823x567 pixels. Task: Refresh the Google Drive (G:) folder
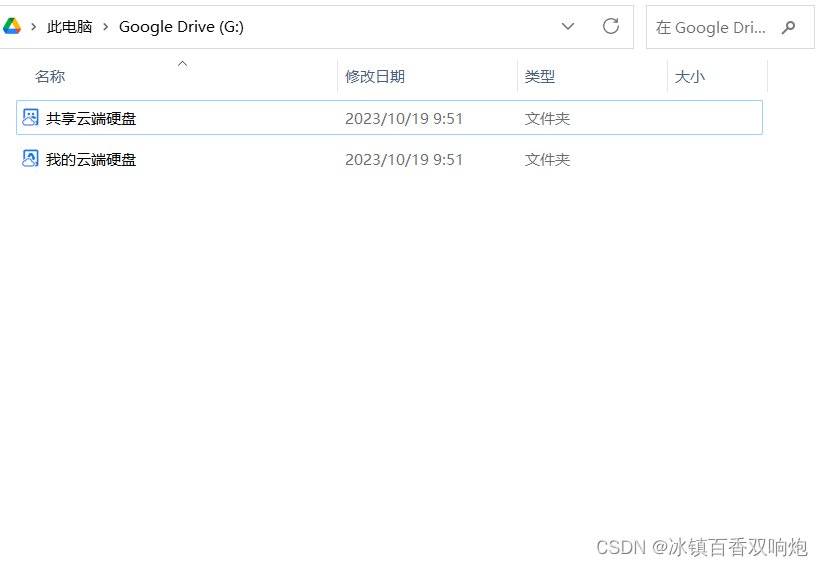[x=610, y=26]
